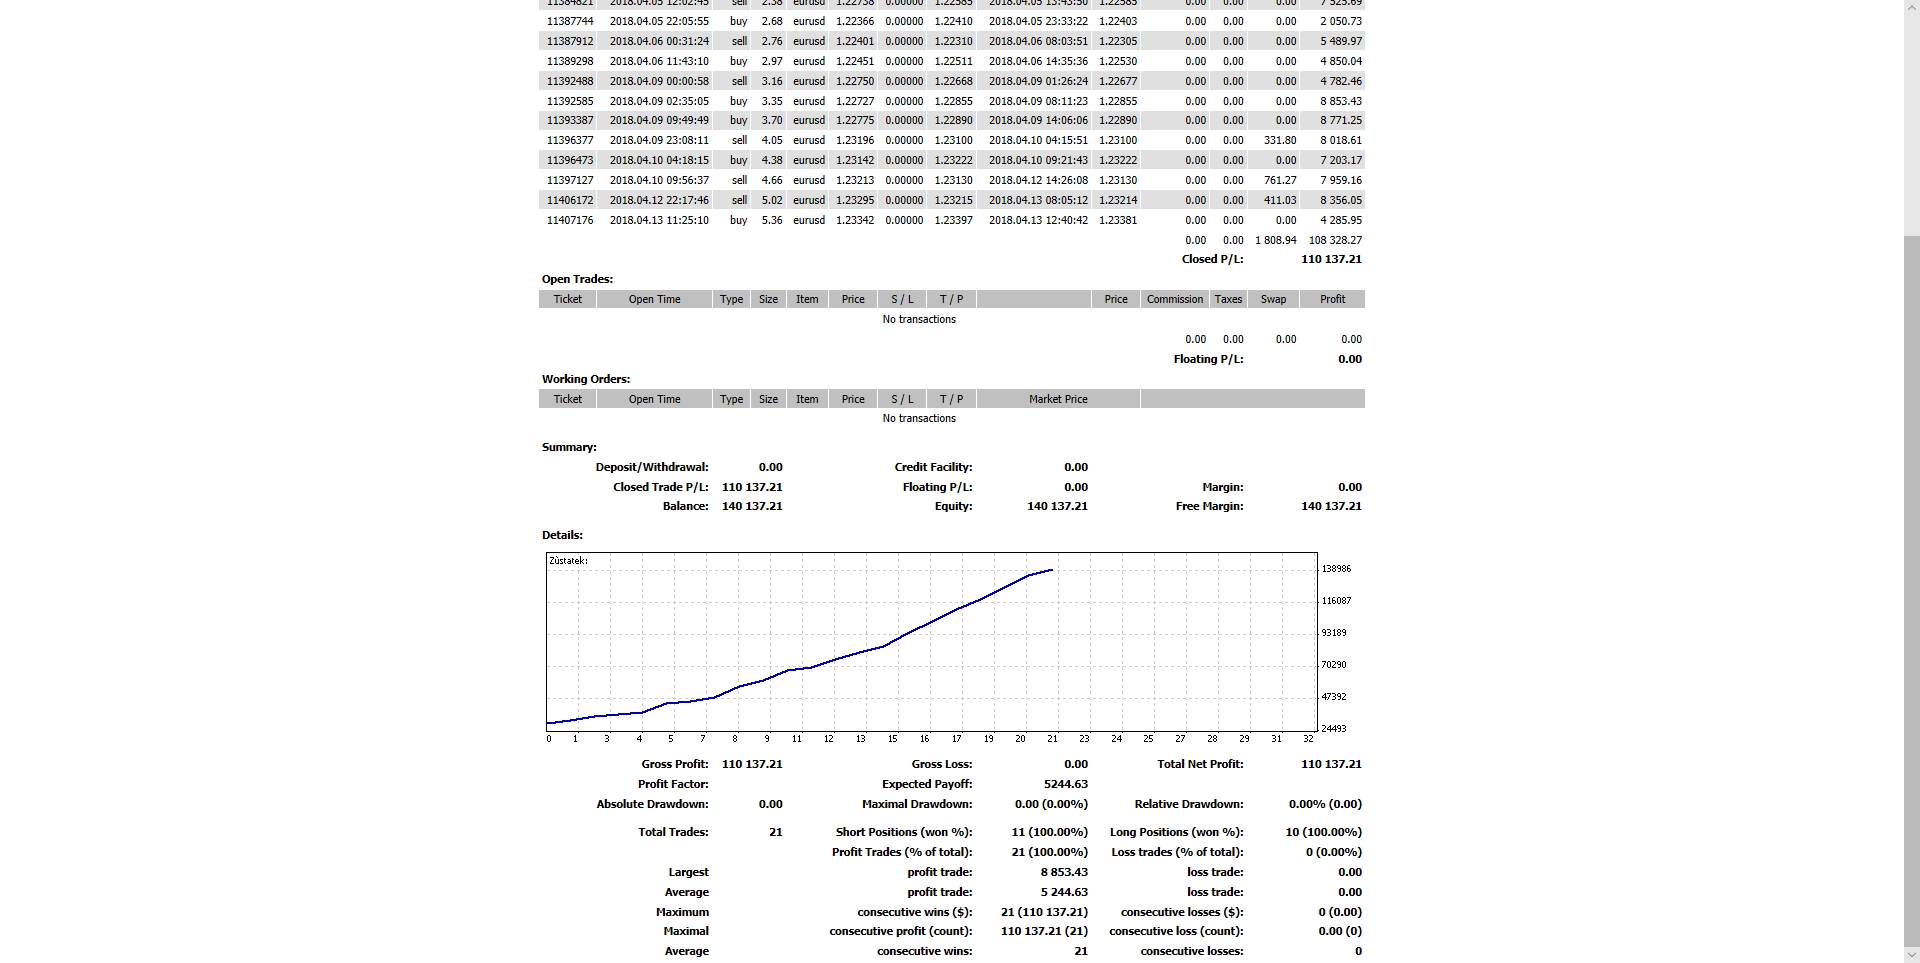Viewport: 1920px width, 963px height.
Task: Select ticket number 11387912
Action: 570,41
